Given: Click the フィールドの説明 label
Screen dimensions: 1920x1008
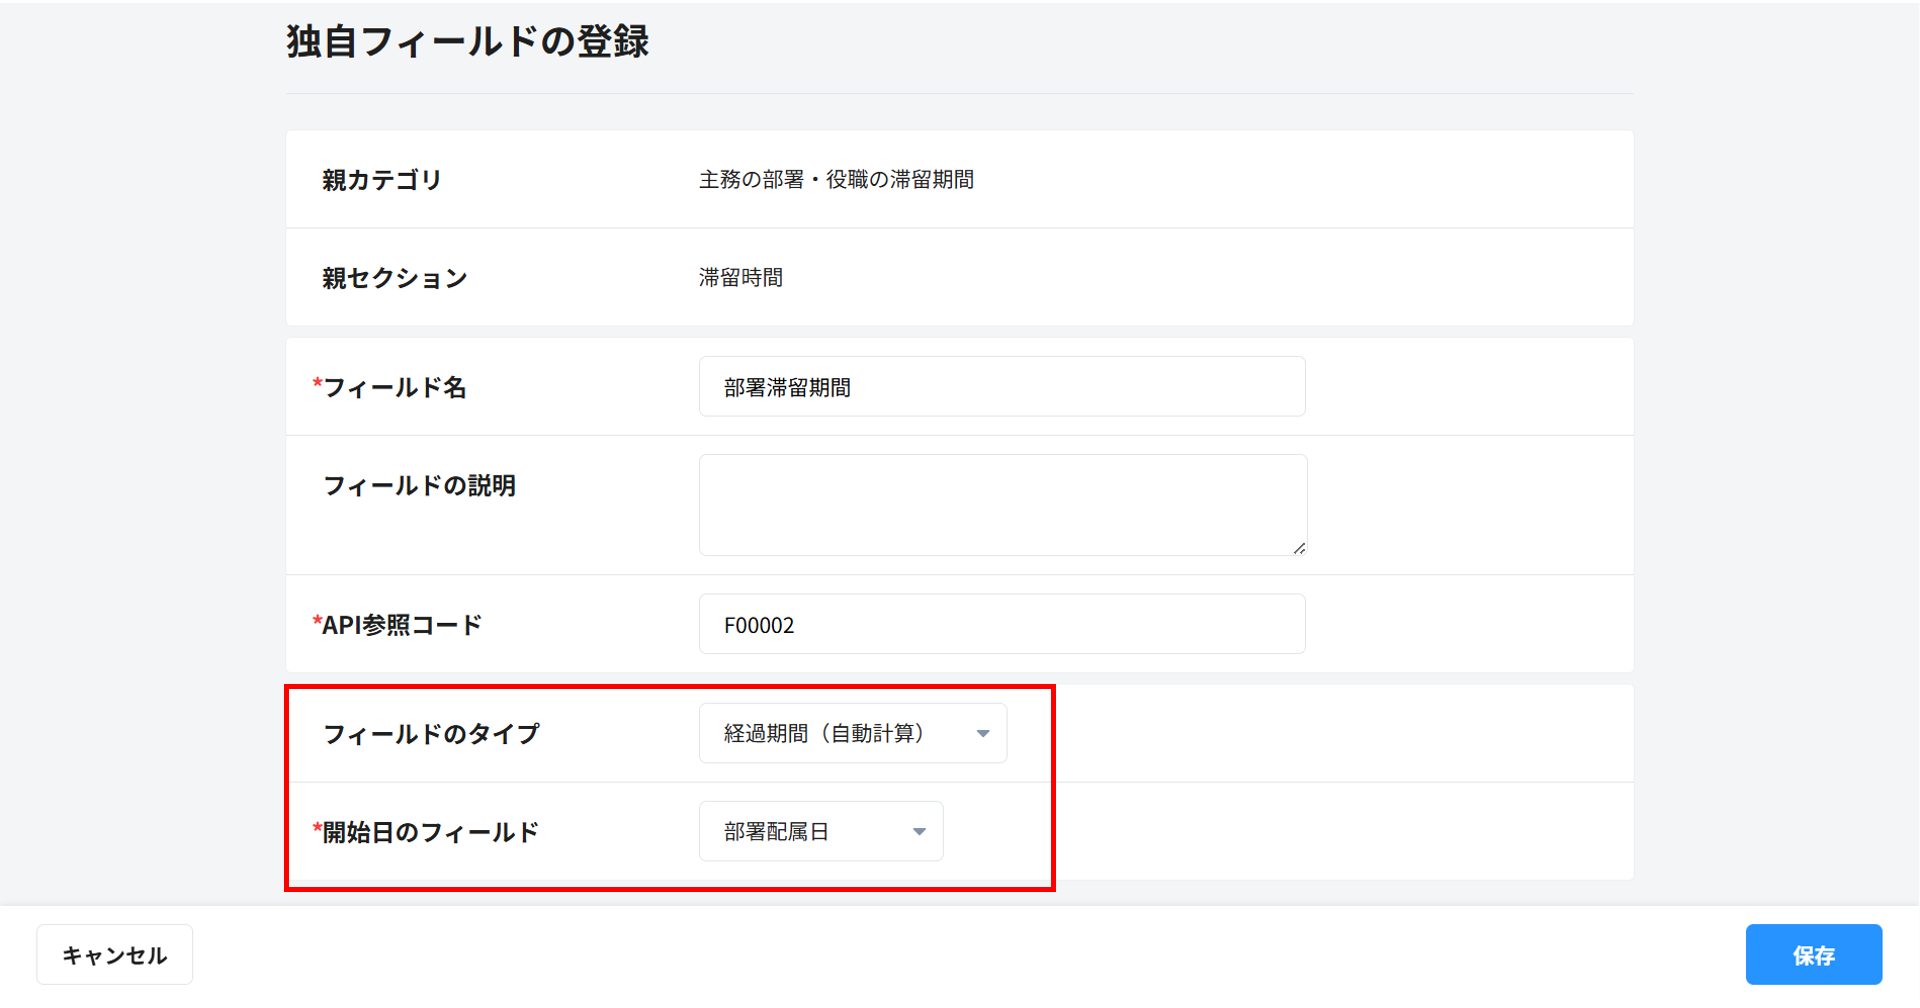Looking at the screenshot, I should tap(419, 486).
